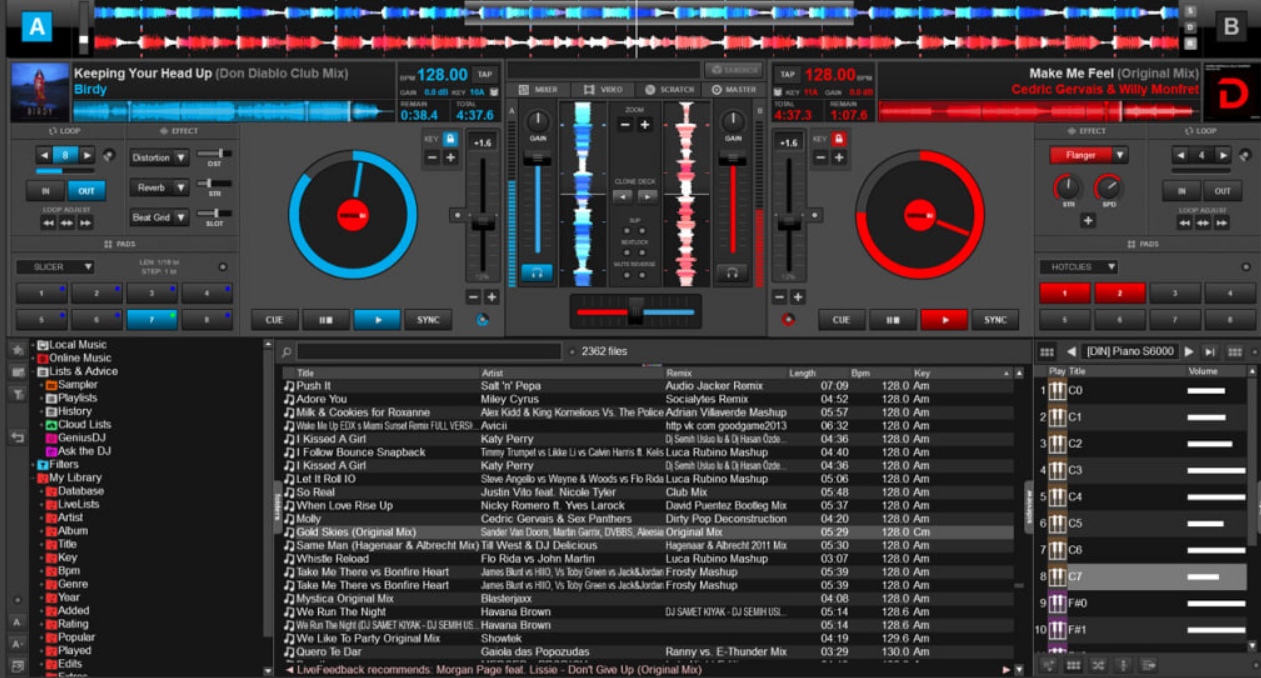Trigger slicer pad 7 on left deck
Viewport: 1261px width, 678px height.
pos(152,320)
